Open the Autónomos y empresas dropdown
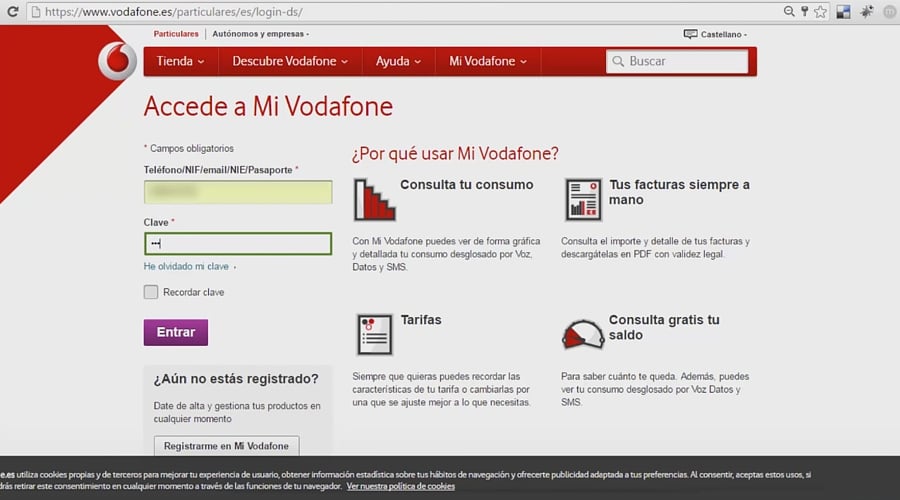This screenshot has height=500, width=900. tap(261, 34)
